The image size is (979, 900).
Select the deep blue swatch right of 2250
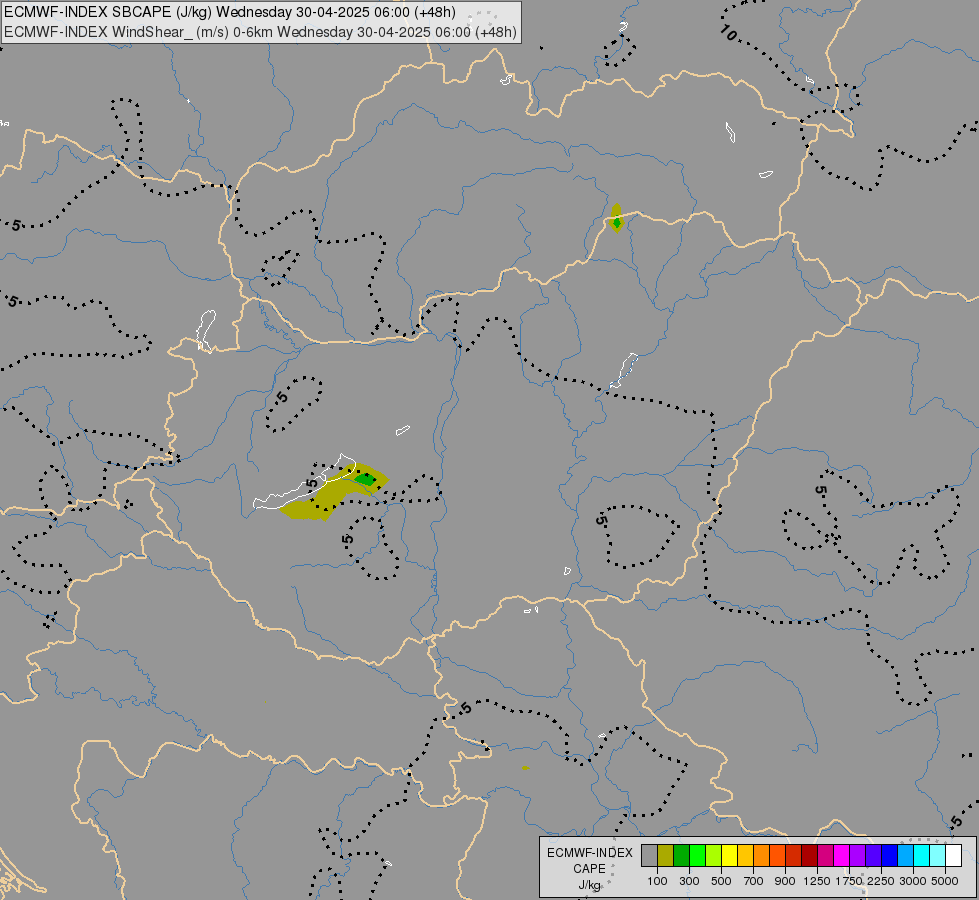(x=890, y=856)
